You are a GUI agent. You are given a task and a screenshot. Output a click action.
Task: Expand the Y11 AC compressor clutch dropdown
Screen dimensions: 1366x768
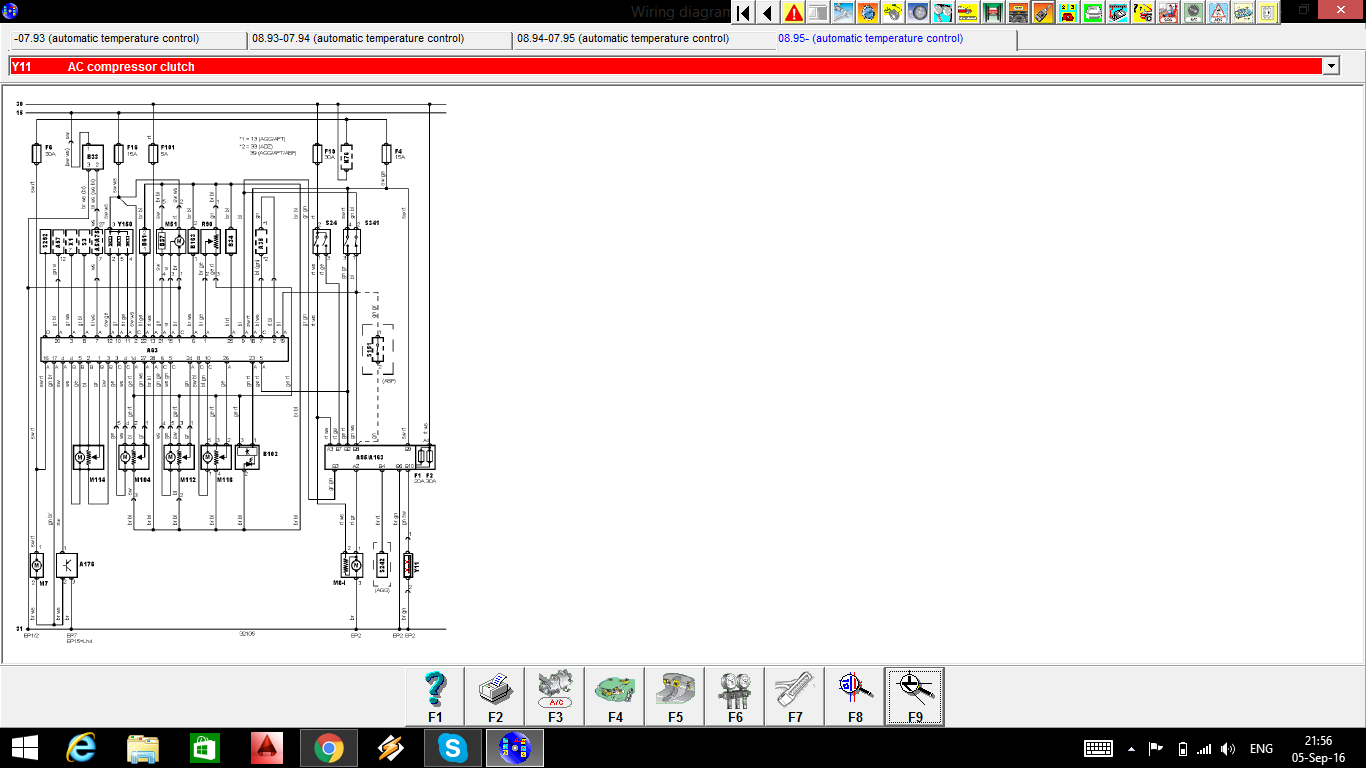pos(1330,66)
